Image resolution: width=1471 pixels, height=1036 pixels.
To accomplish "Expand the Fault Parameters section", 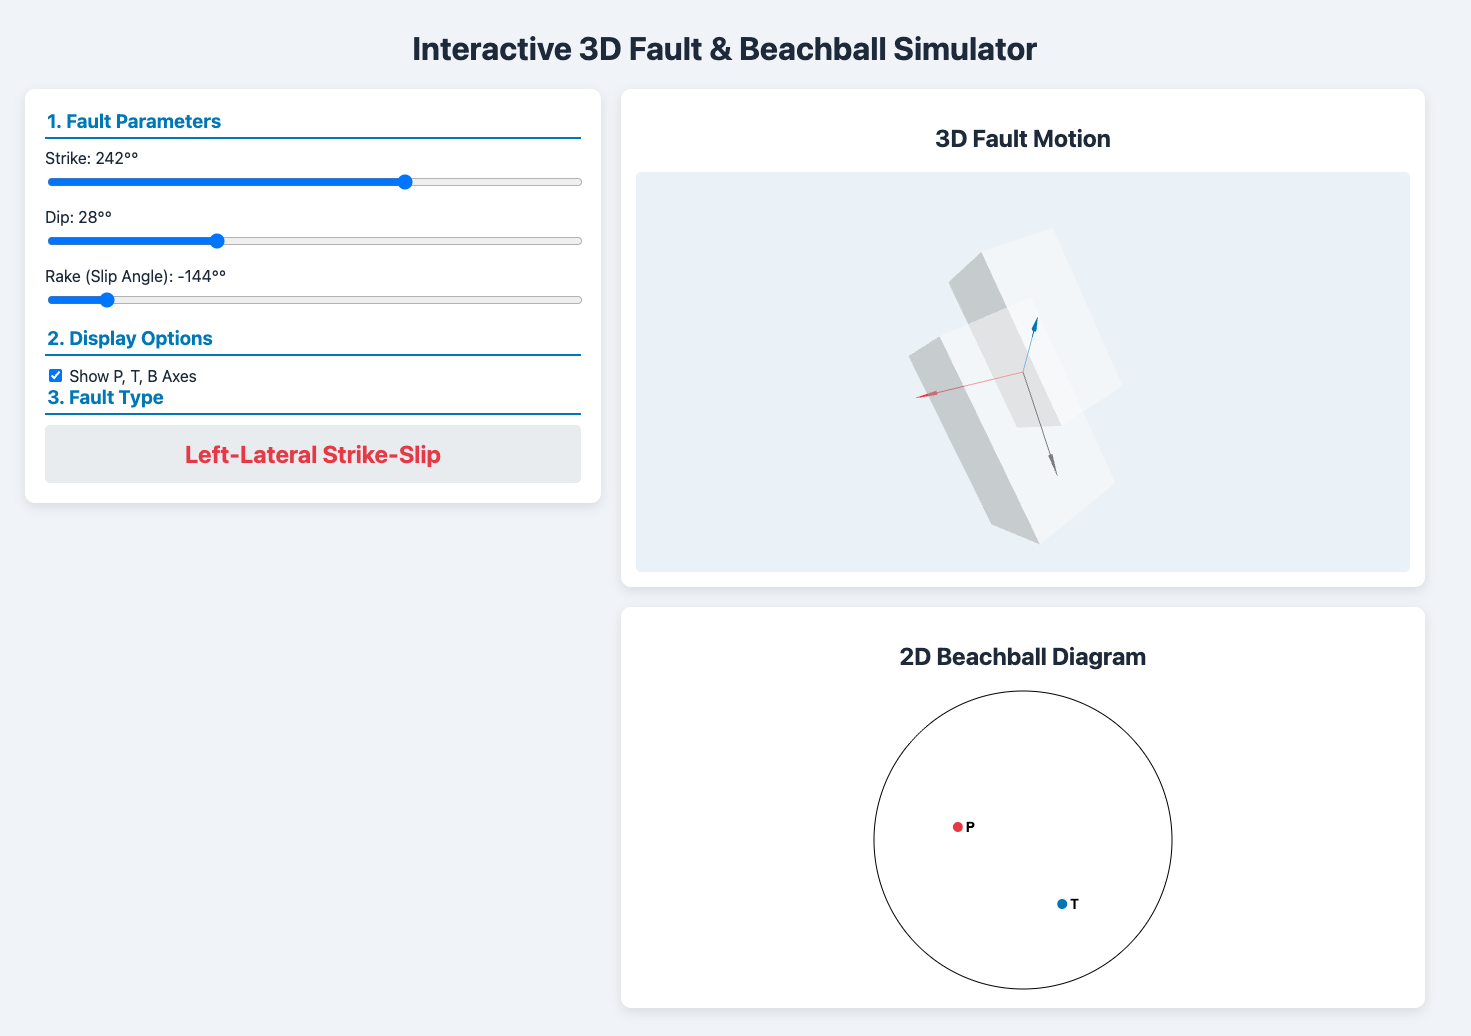I will point(134,121).
